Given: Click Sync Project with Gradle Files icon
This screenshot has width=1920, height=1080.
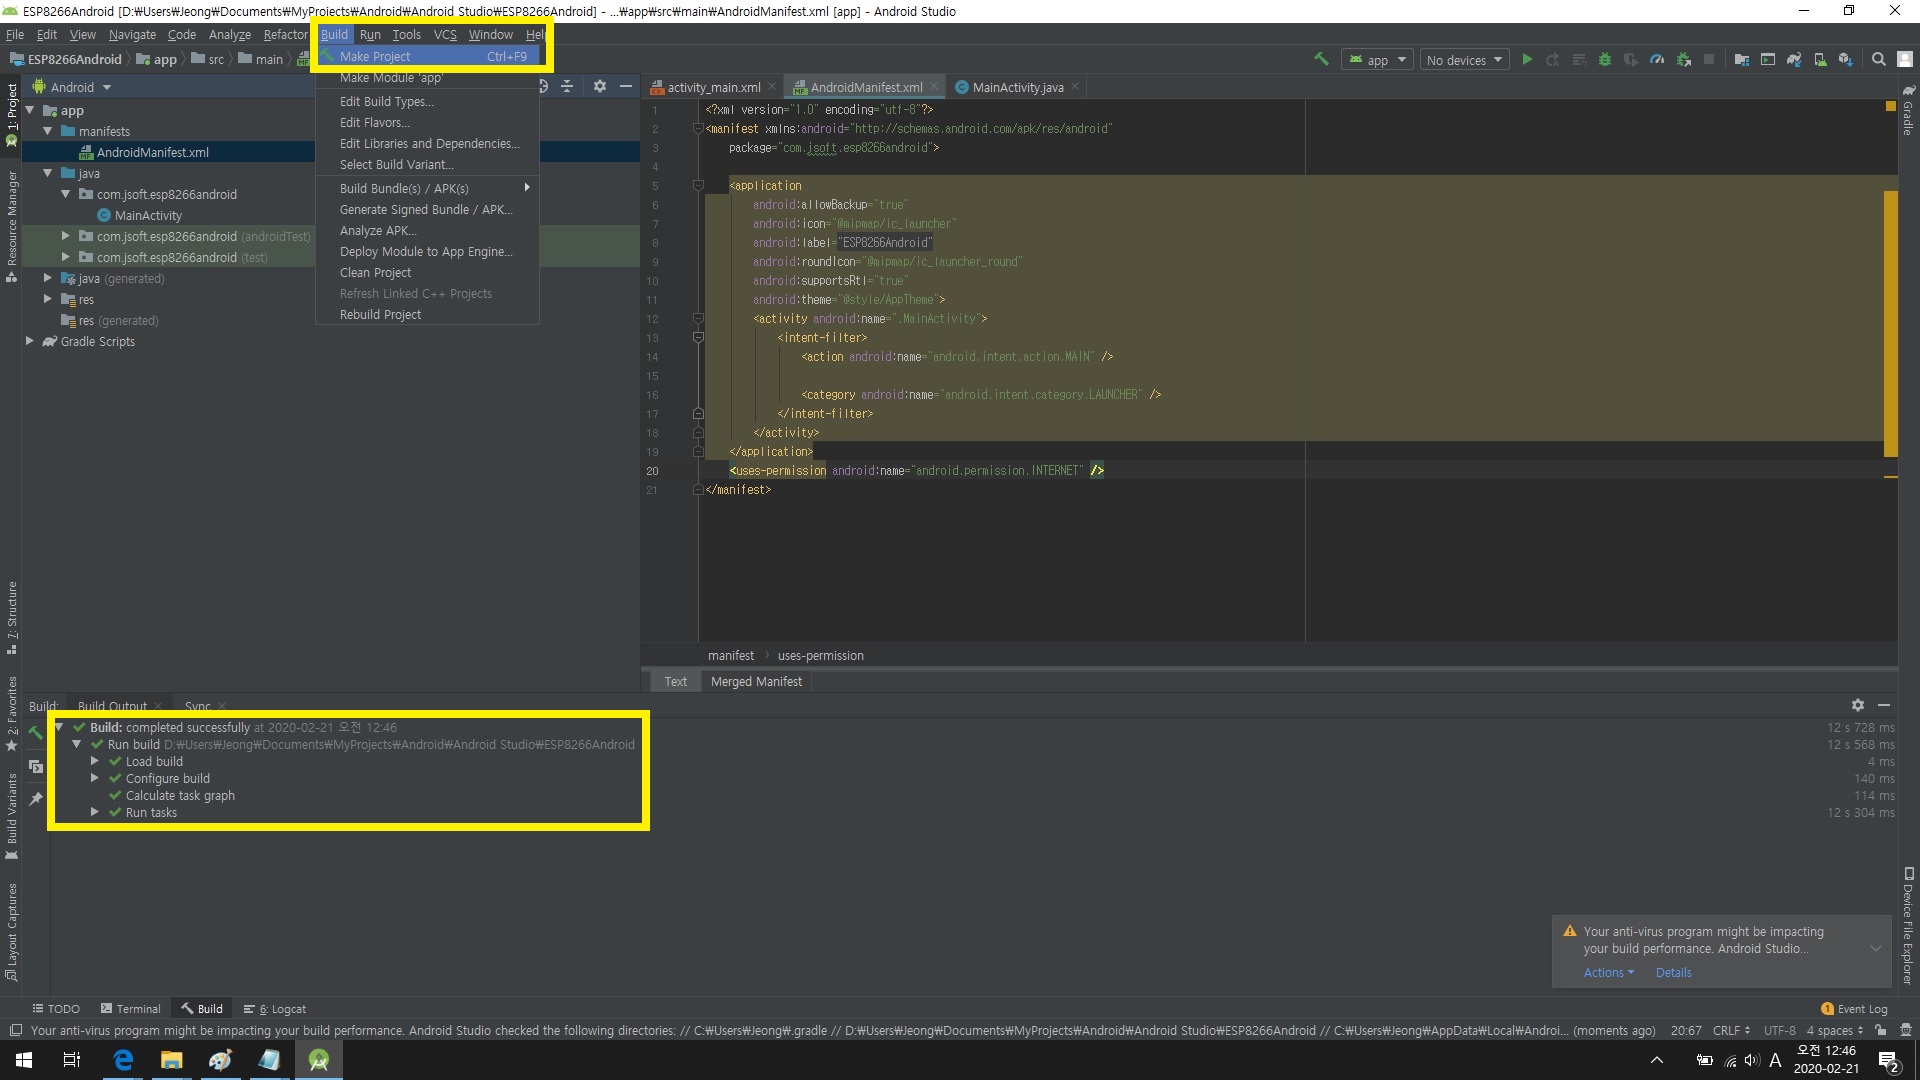Looking at the screenshot, I should [1794, 60].
